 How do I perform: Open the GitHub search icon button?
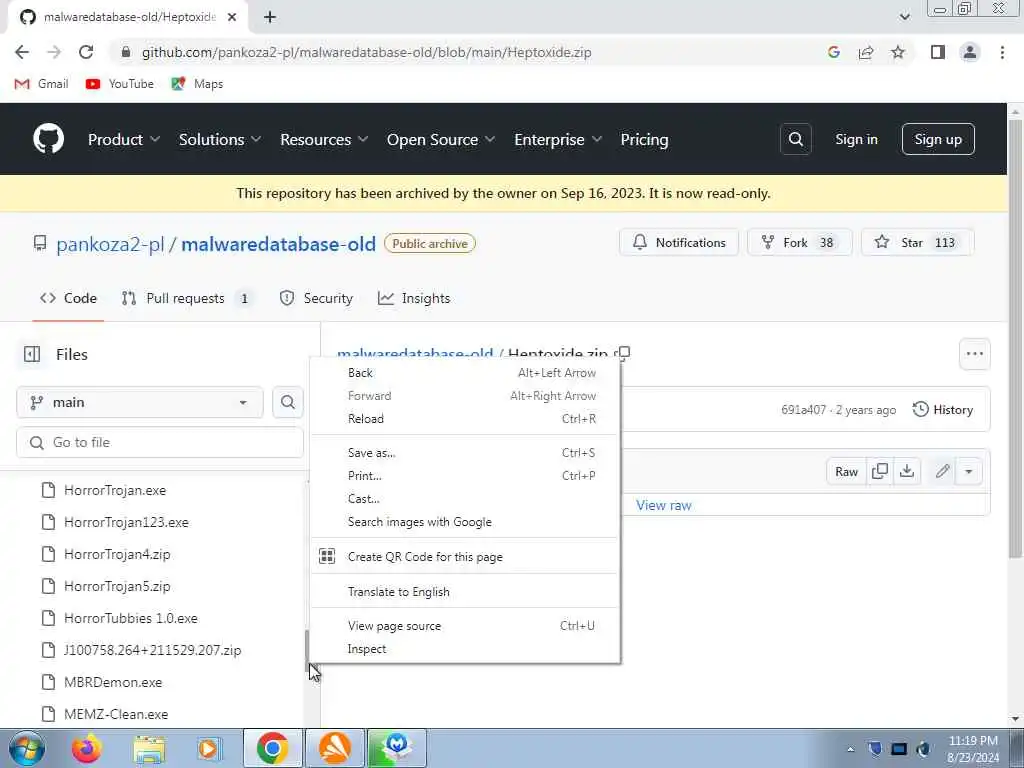click(x=795, y=139)
